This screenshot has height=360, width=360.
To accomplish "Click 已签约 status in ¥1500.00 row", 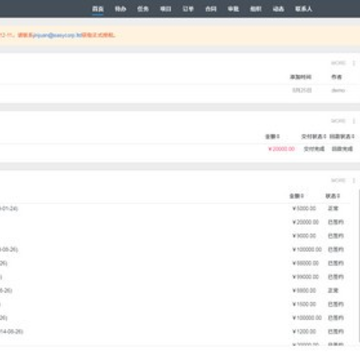I will (336, 304).
